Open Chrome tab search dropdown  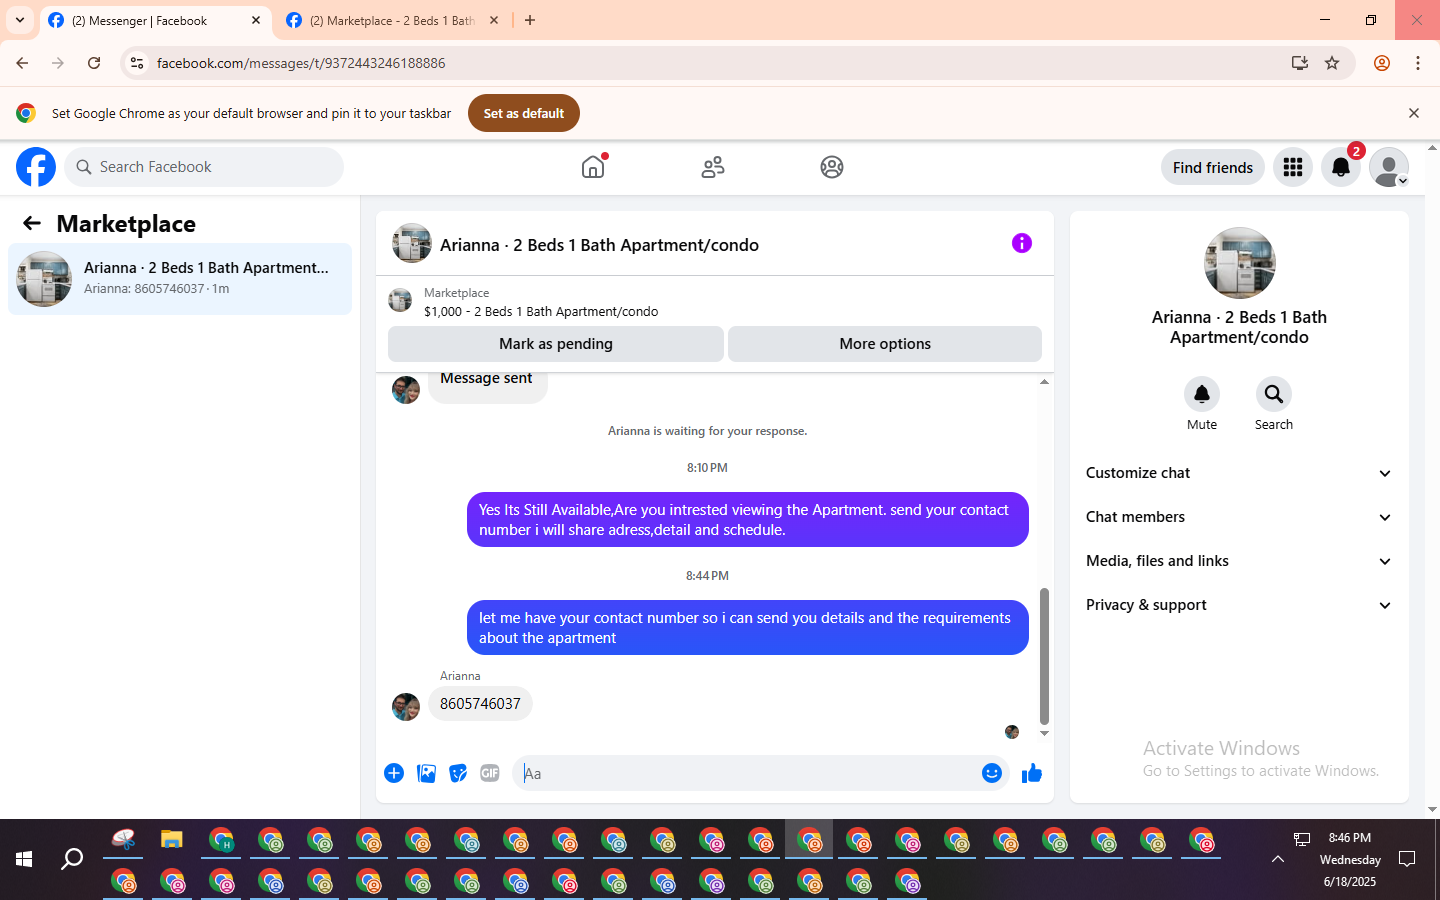click(20, 20)
